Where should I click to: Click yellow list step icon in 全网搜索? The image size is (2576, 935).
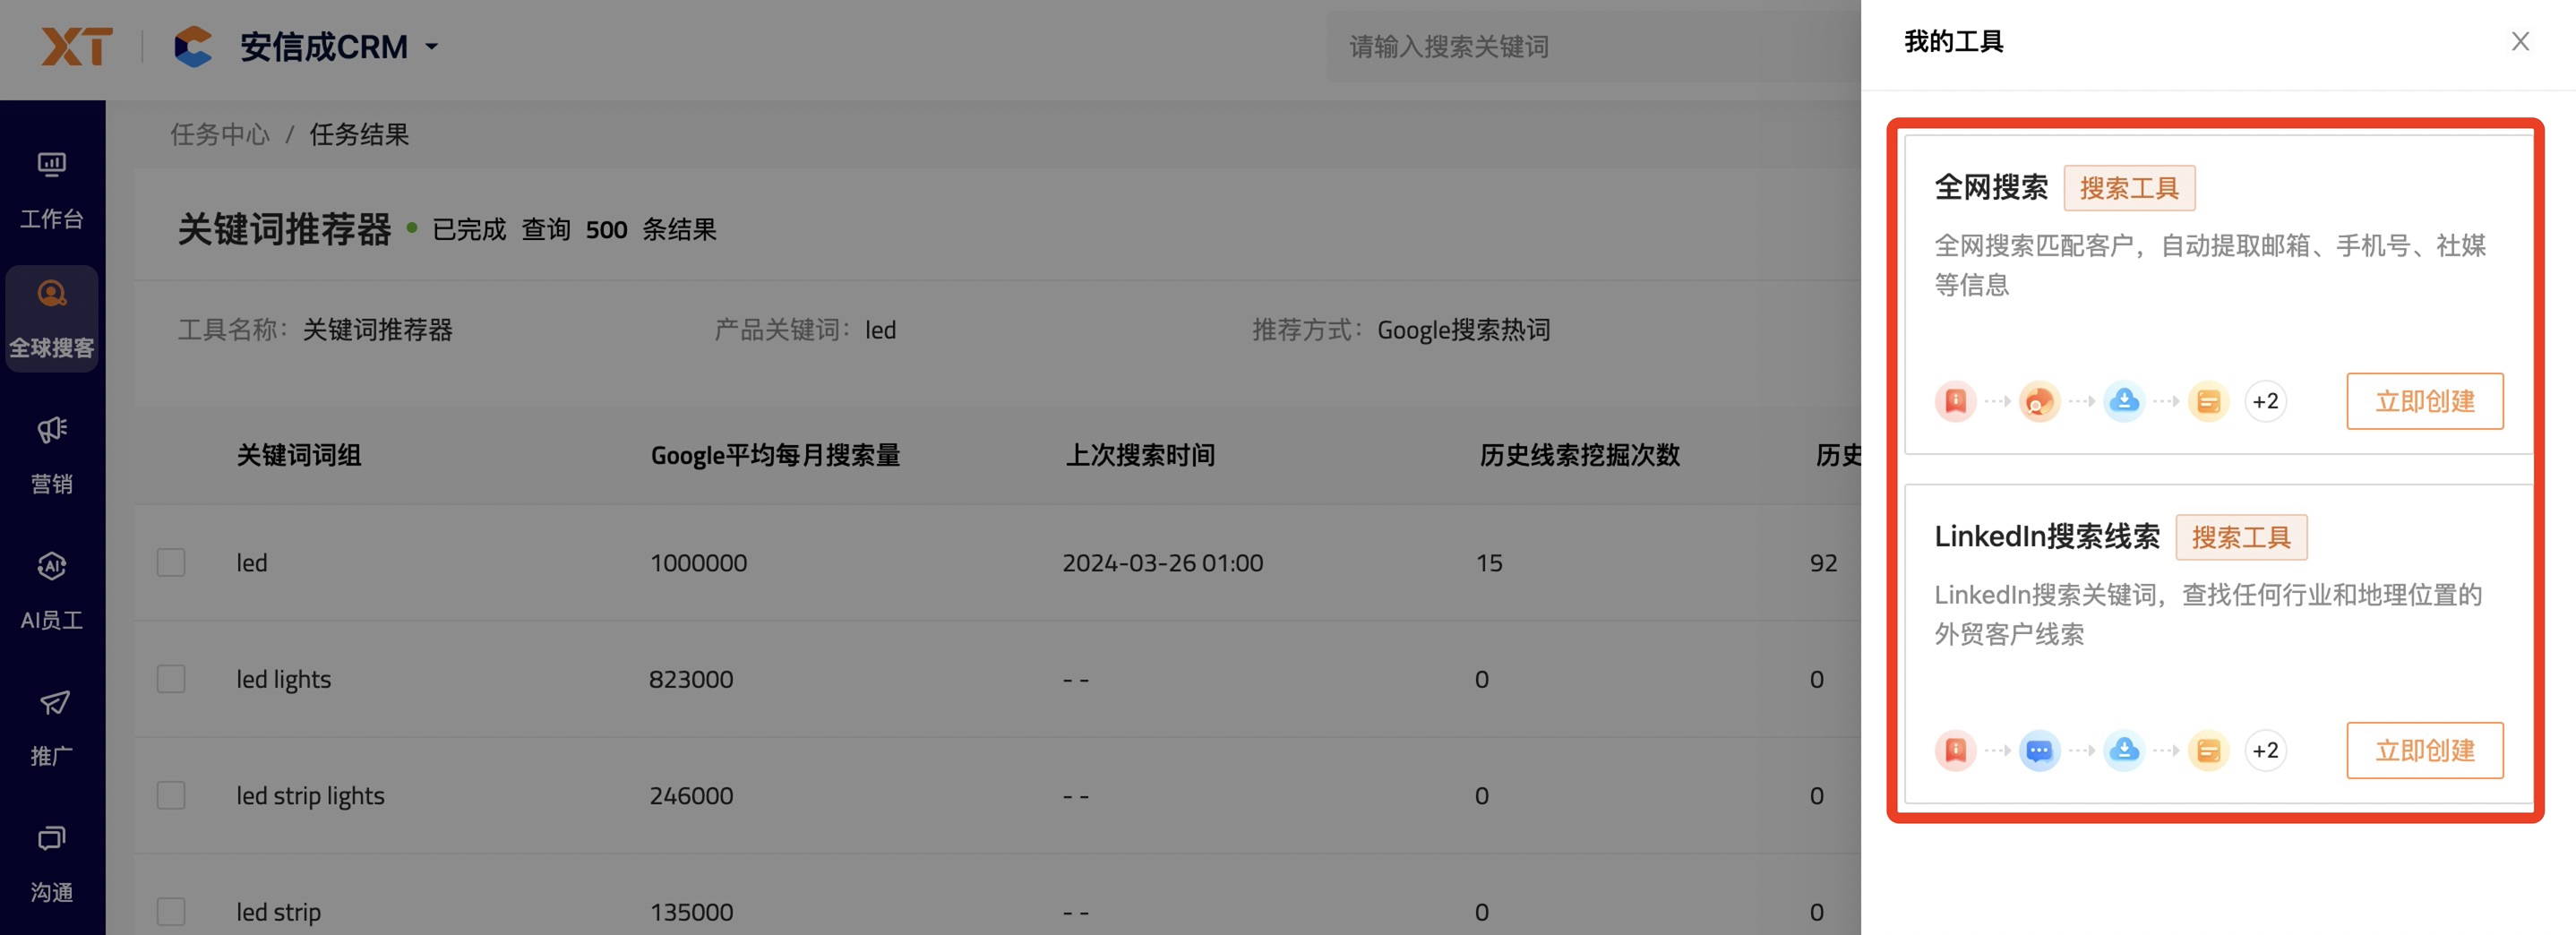(x=2208, y=401)
